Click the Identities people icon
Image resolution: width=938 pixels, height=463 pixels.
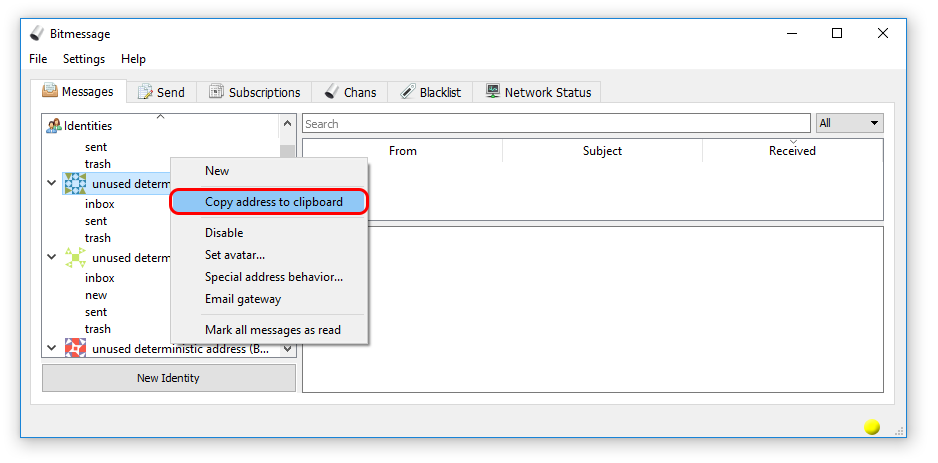click(54, 126)
